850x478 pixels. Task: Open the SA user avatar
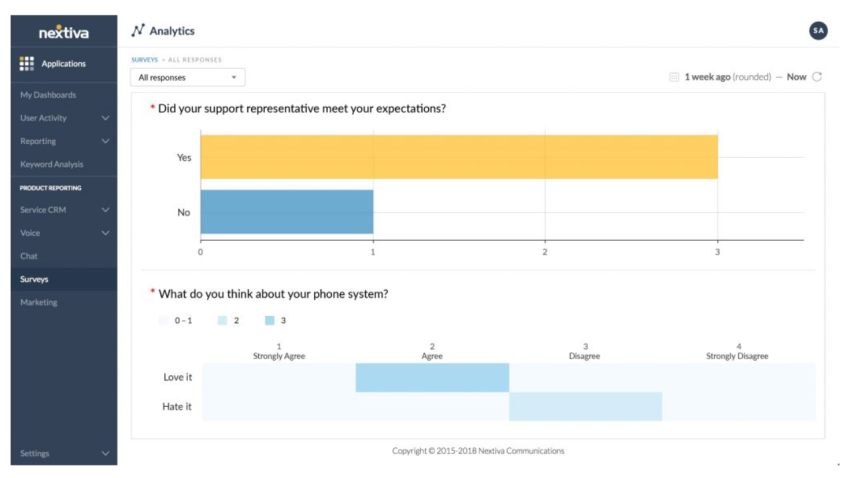tap(818, 31)
